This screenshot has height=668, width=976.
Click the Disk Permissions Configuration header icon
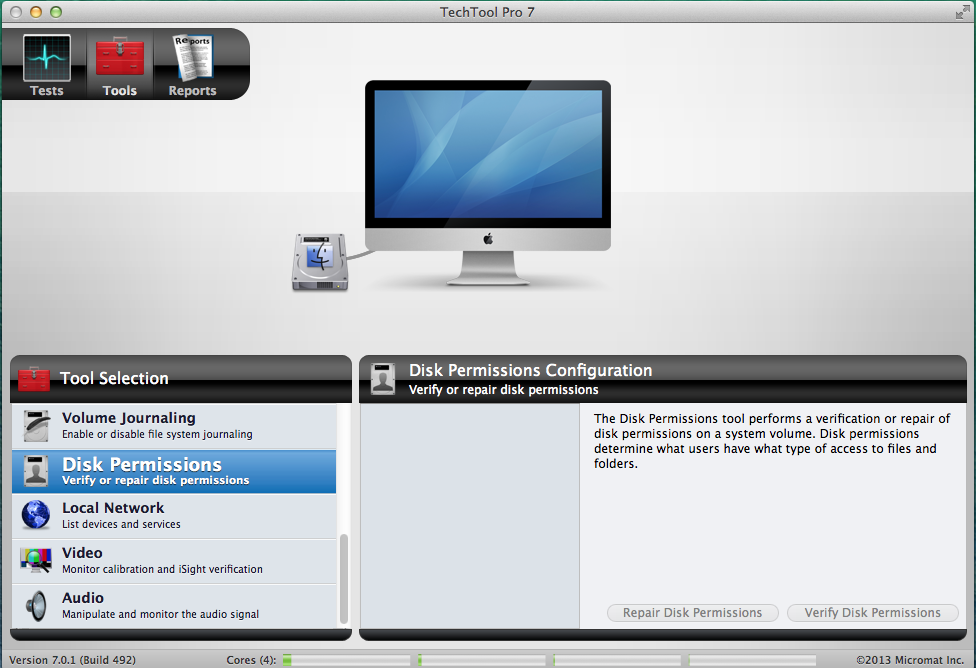click(383, 379)
